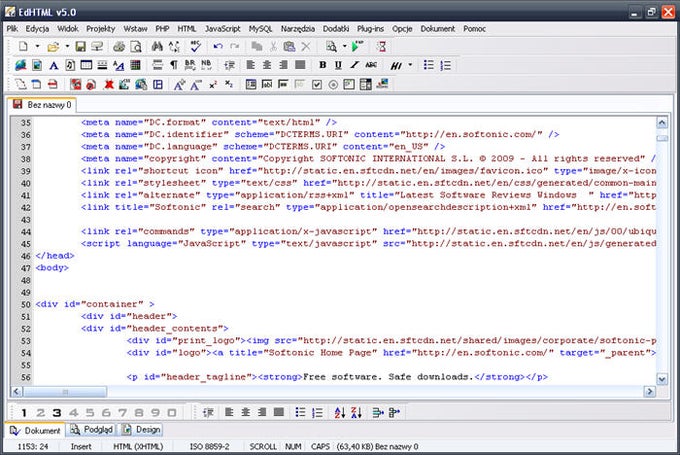Image resolution: width=680 pixels, height=455 pixels.
Task: Switch to the Dokument tab
Action: [x=35, y=430]
